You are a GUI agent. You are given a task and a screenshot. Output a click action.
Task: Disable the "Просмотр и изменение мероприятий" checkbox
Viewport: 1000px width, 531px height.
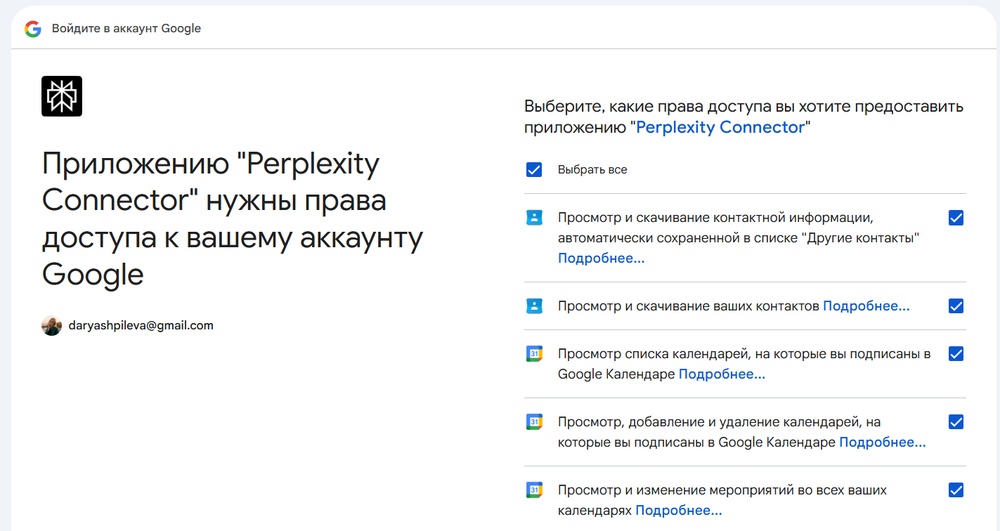955,490
